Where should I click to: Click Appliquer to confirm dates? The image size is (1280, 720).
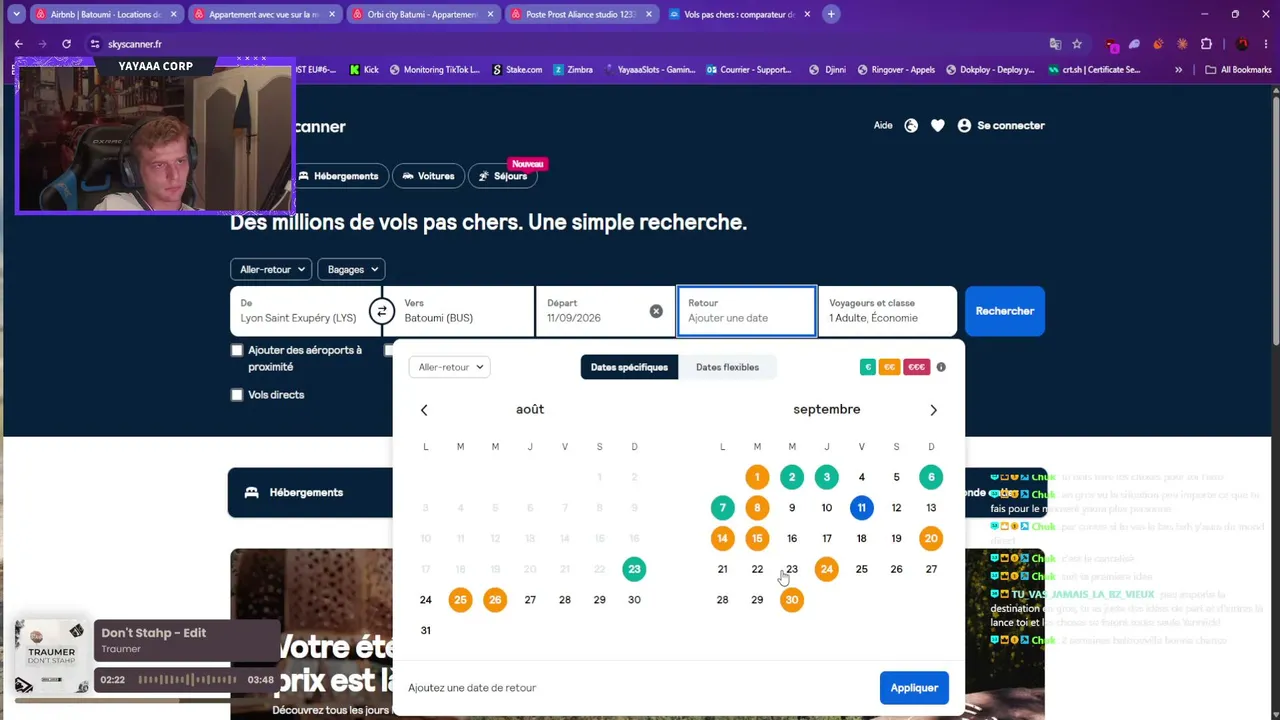point(914,688)
